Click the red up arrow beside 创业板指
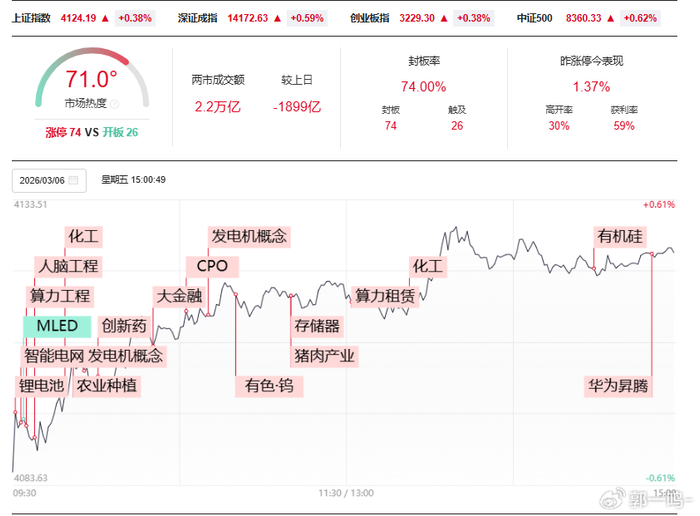 (x=444, y=18)
